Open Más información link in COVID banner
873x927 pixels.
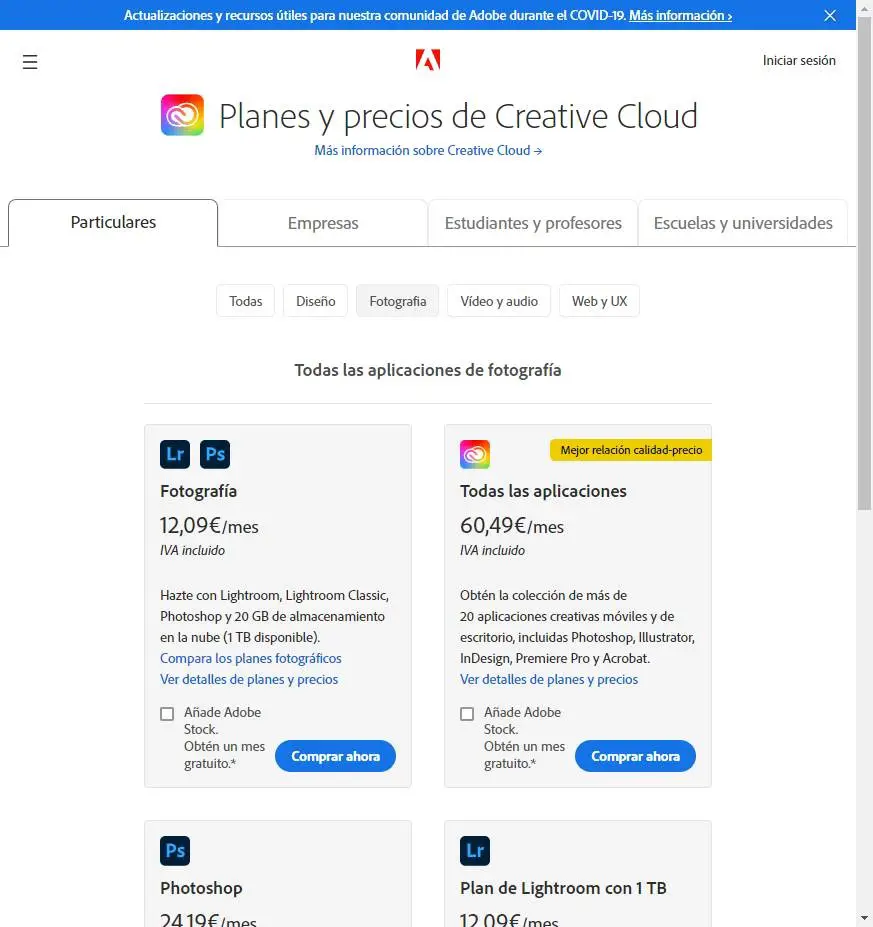[680, 15]
